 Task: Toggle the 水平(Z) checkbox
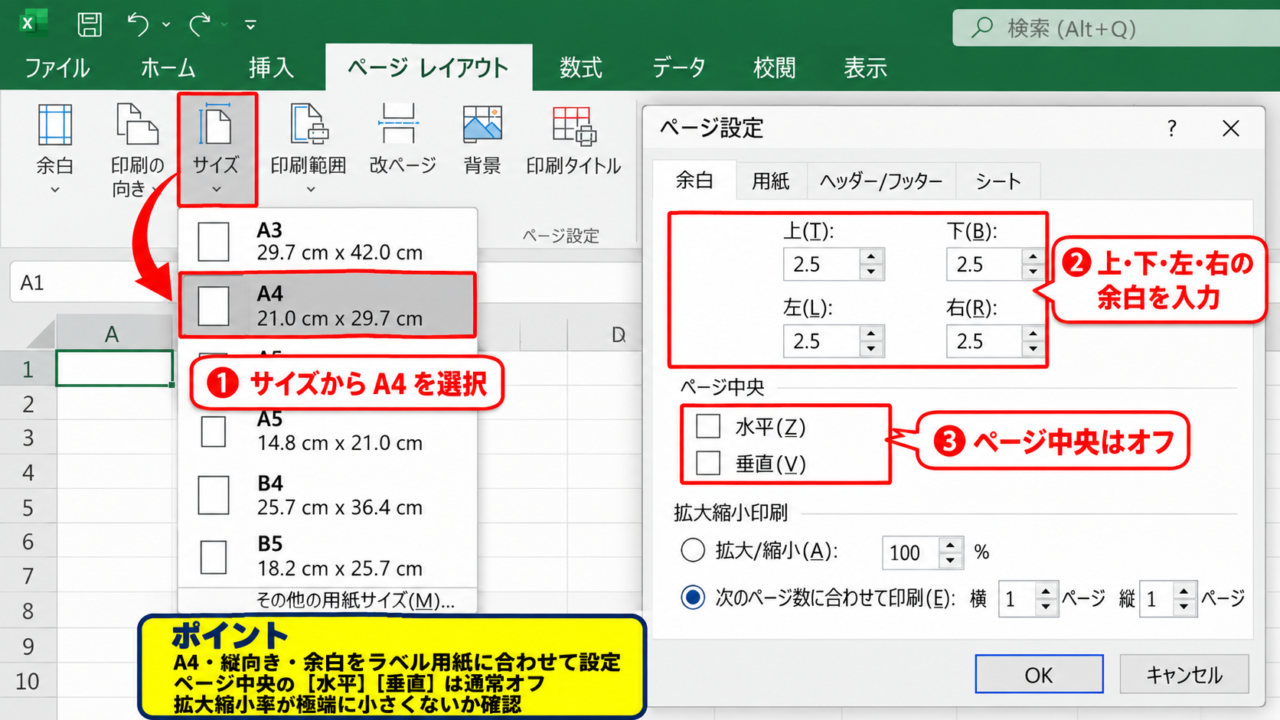(x=708, y=426)
